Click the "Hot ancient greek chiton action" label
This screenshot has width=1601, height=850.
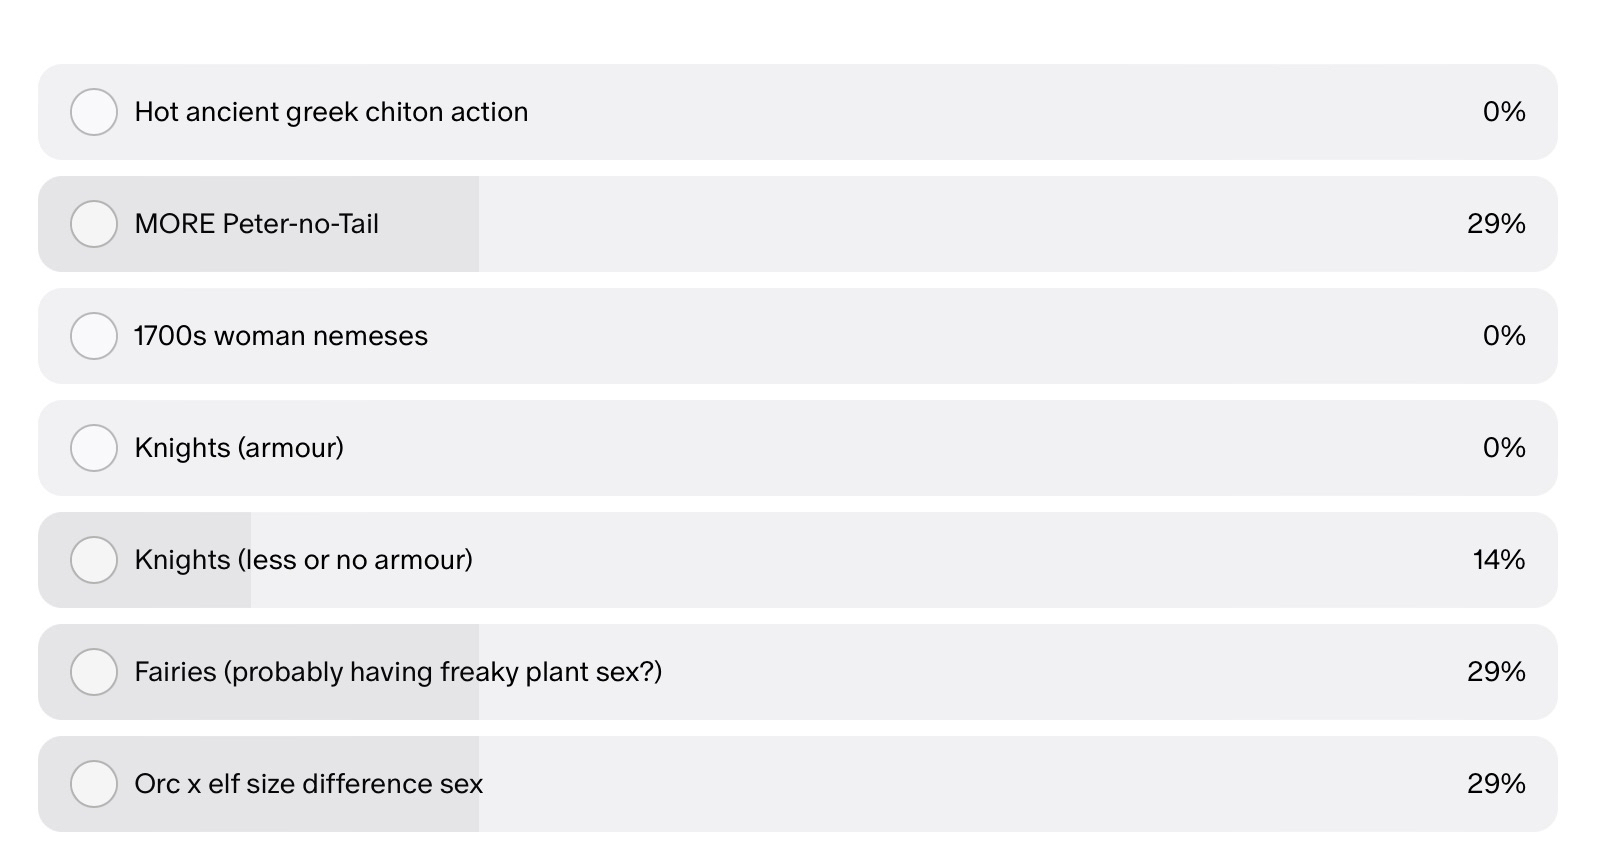[x=331, y=112]
